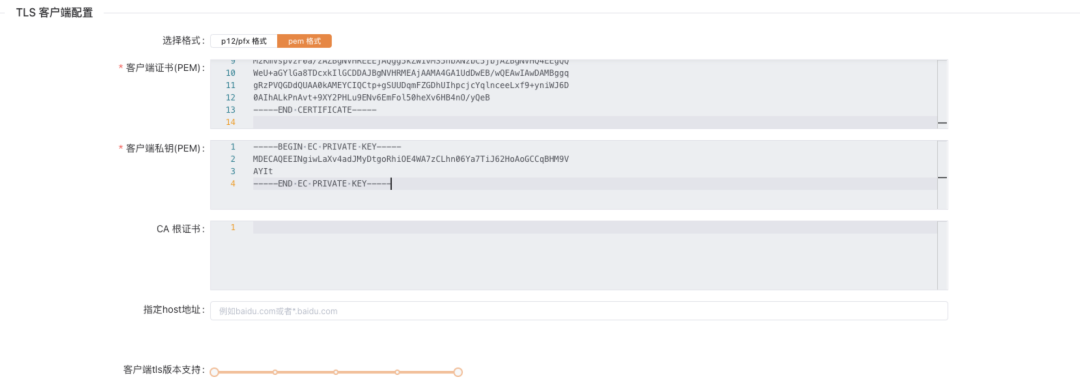
Task: Click the line starting with 0AIhALkPnAvt
Action: (x=371, y=97)
